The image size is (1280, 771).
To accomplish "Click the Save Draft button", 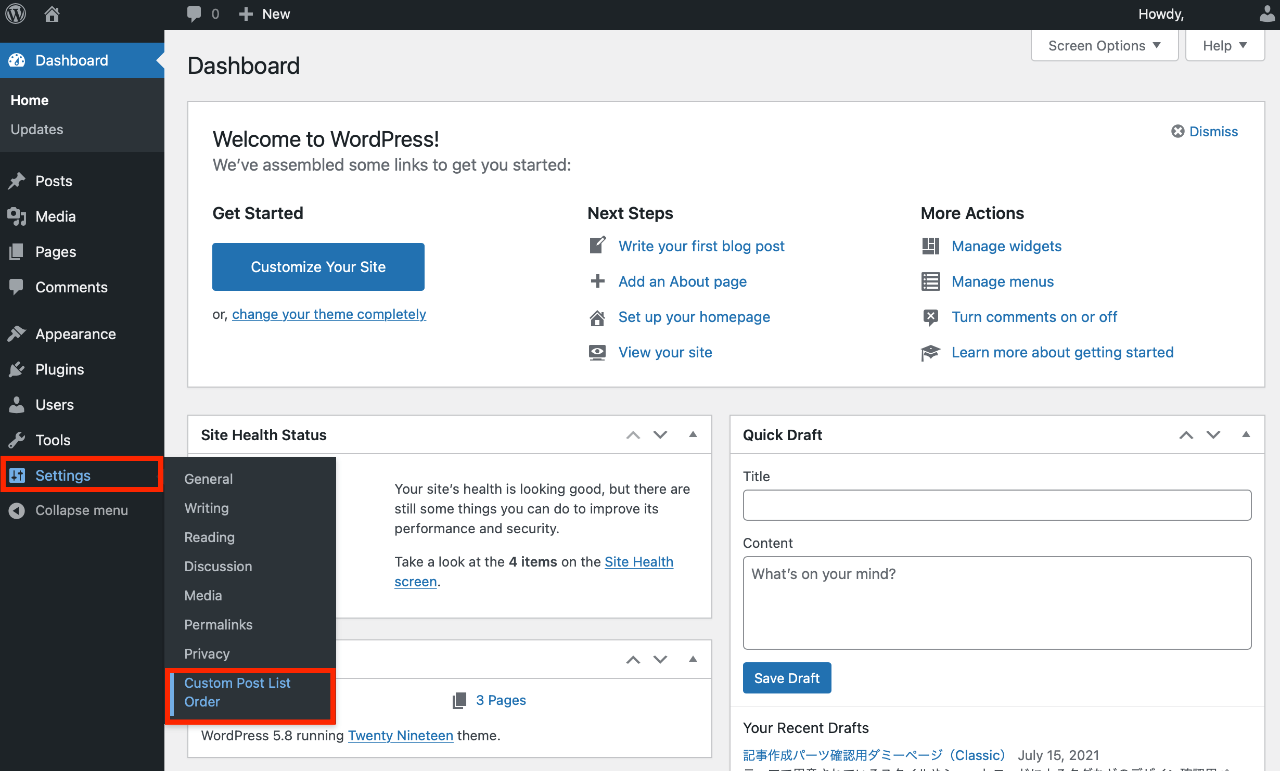I will pyautogui.click(x=787, y=678).
